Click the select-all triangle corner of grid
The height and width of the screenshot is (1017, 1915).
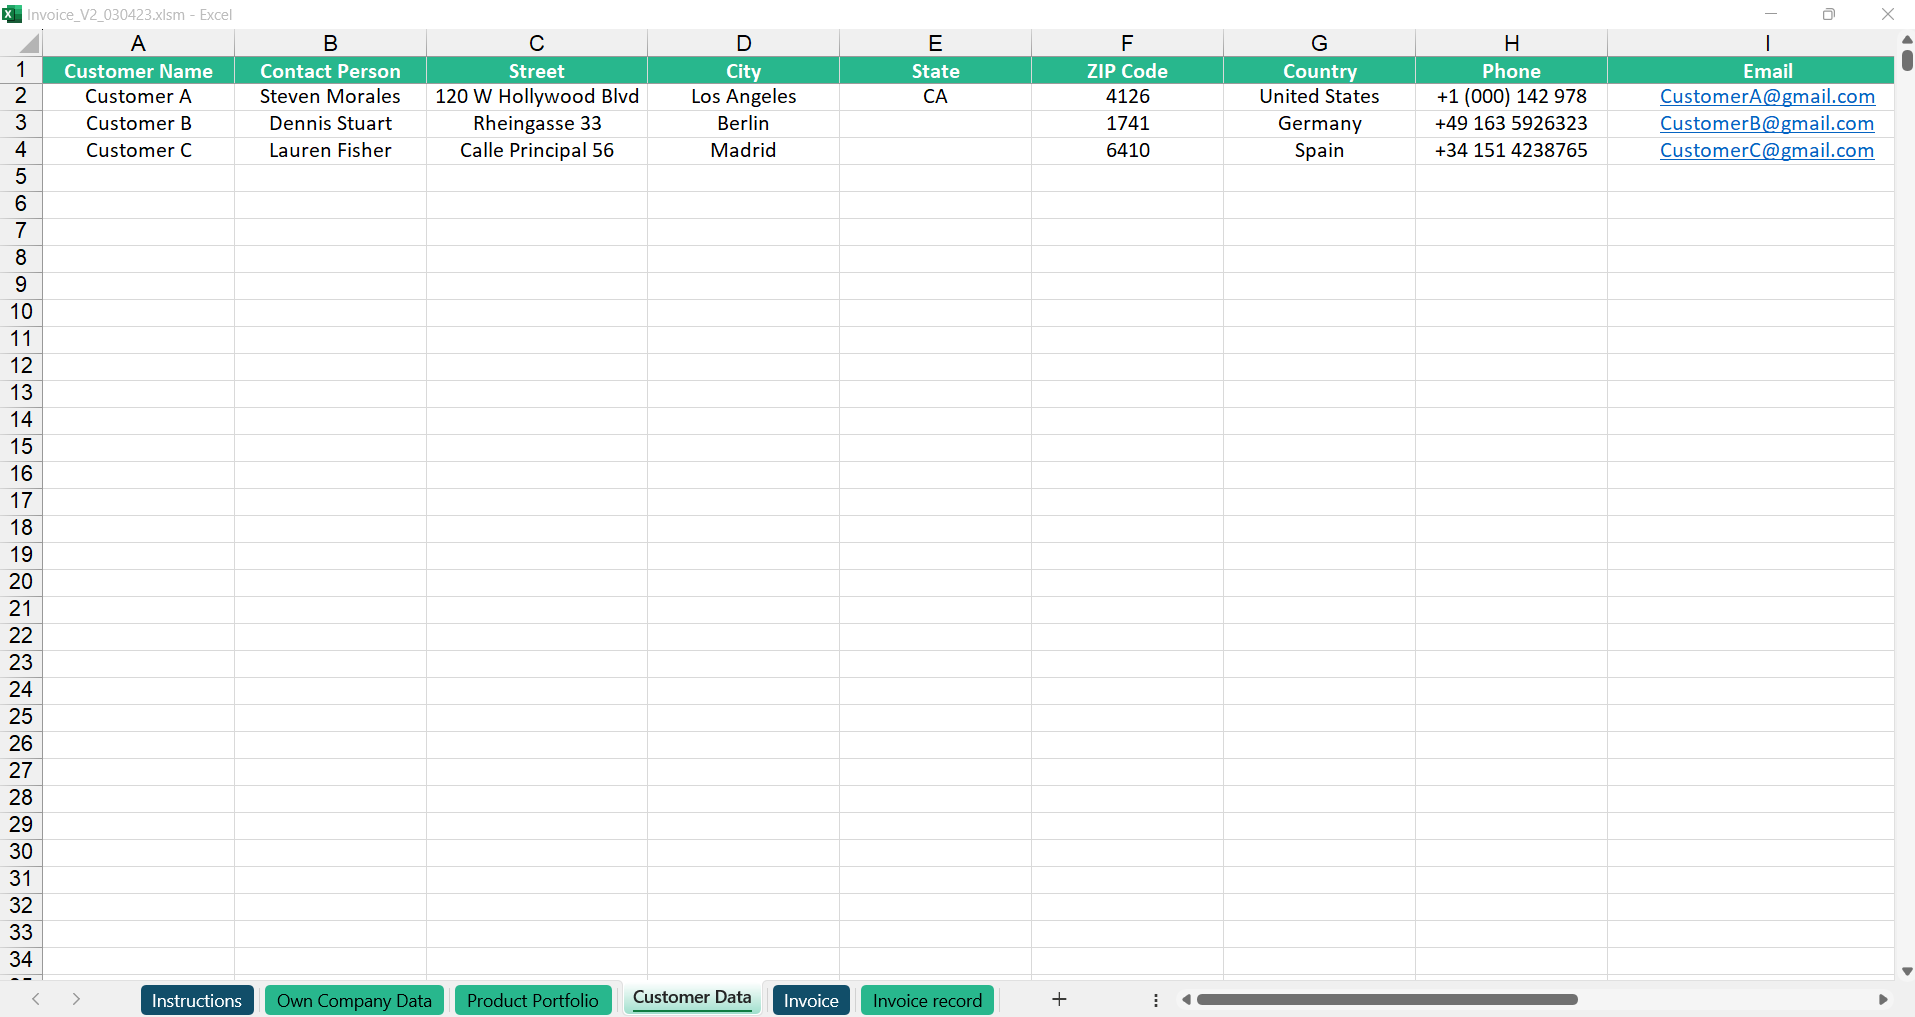[x=29, y=43]
